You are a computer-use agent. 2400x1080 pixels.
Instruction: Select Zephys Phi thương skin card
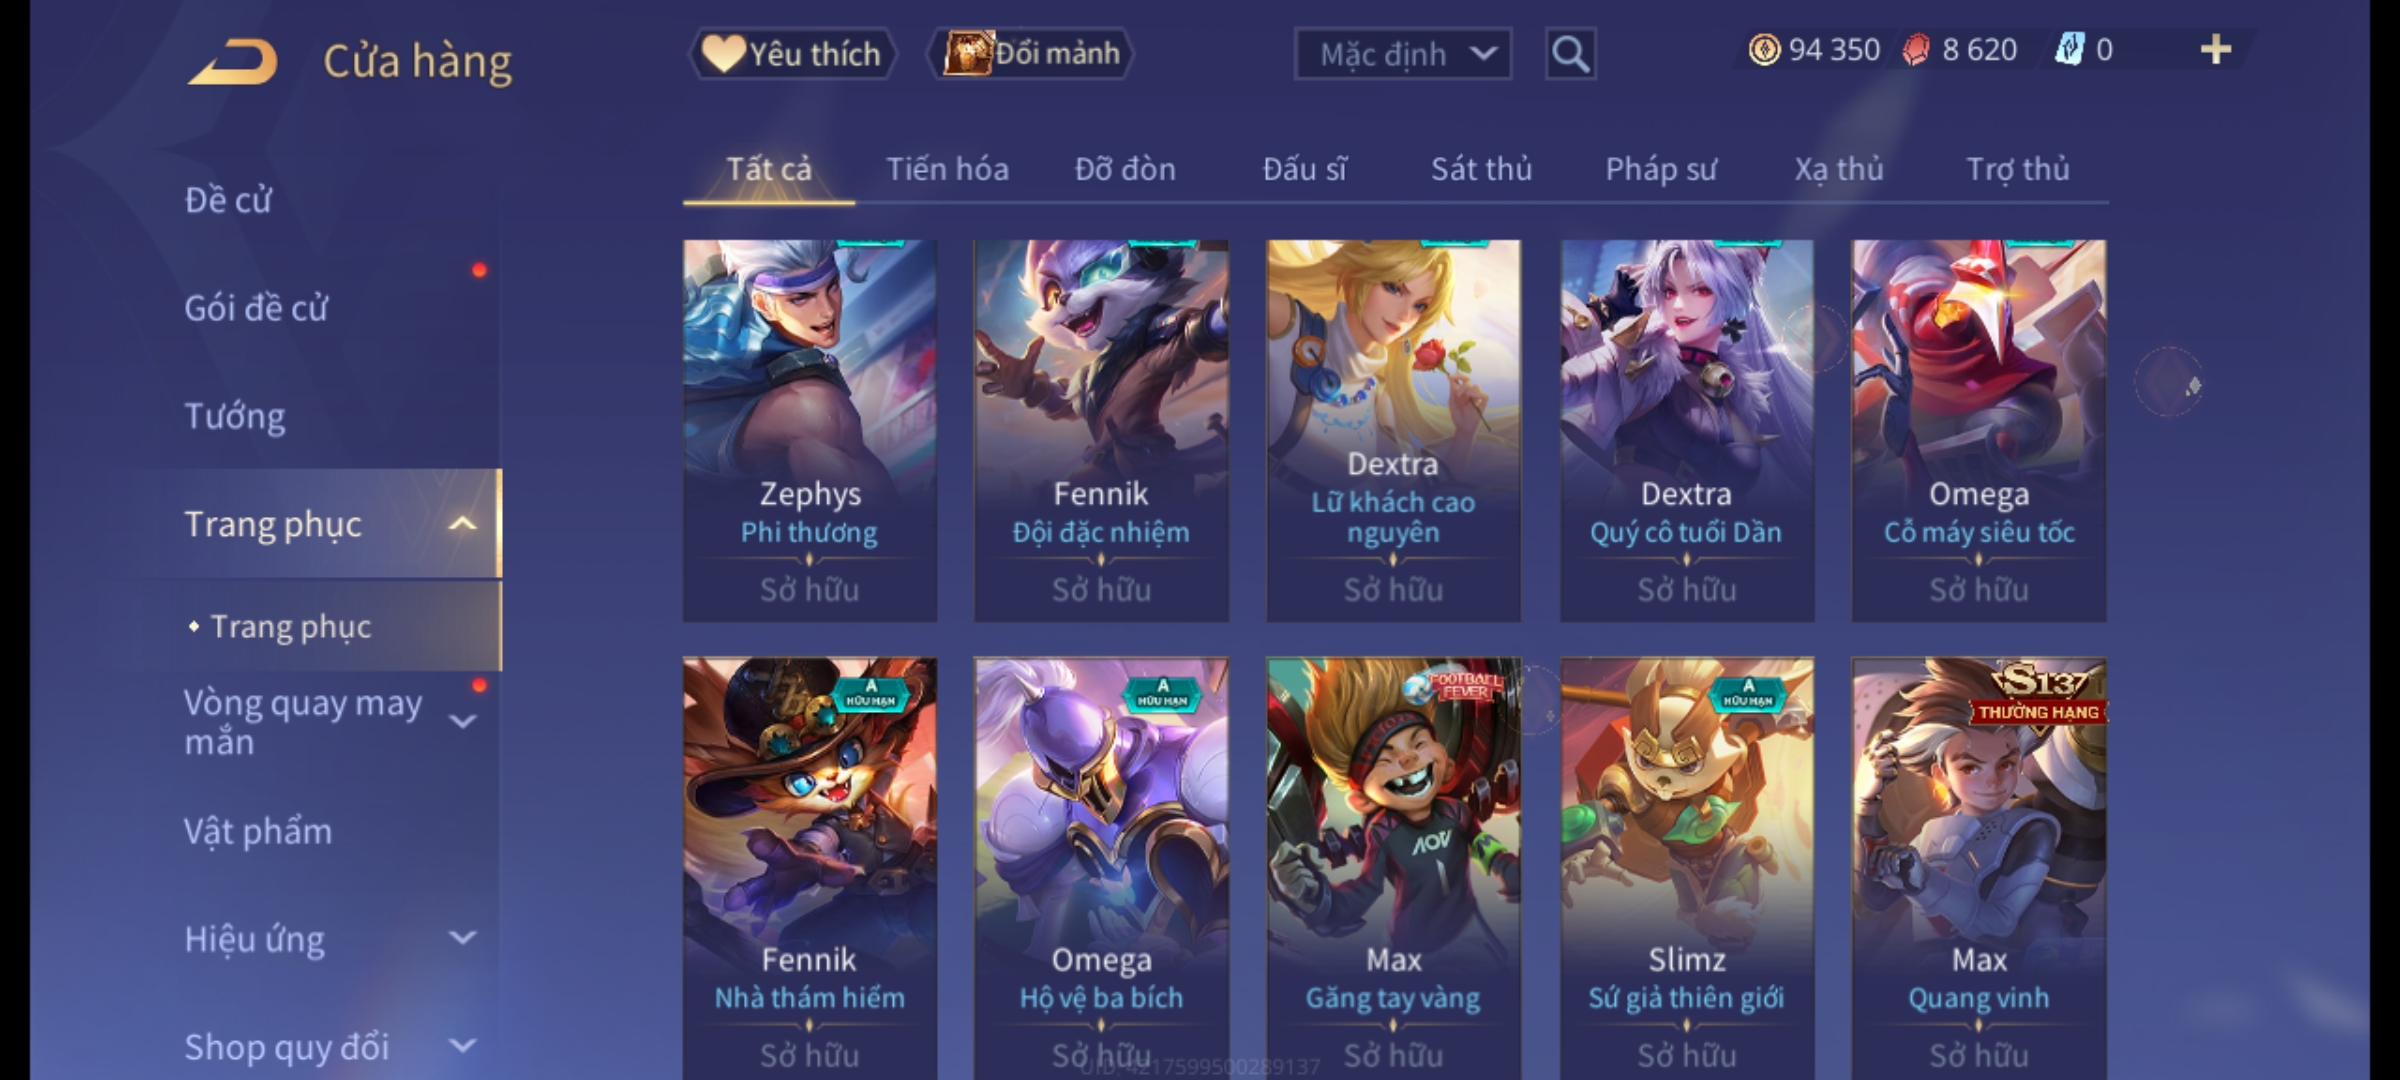pyautogui.click(x=810, y=431)
